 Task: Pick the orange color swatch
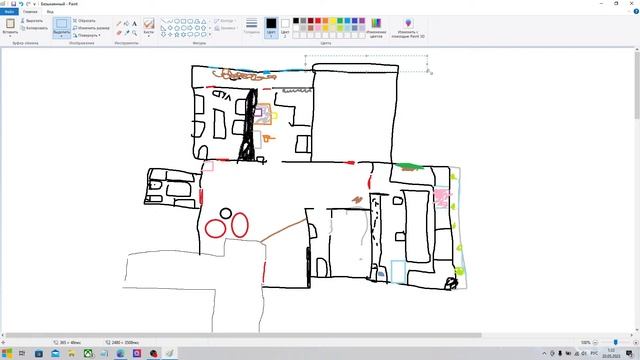tap(325, 21)
